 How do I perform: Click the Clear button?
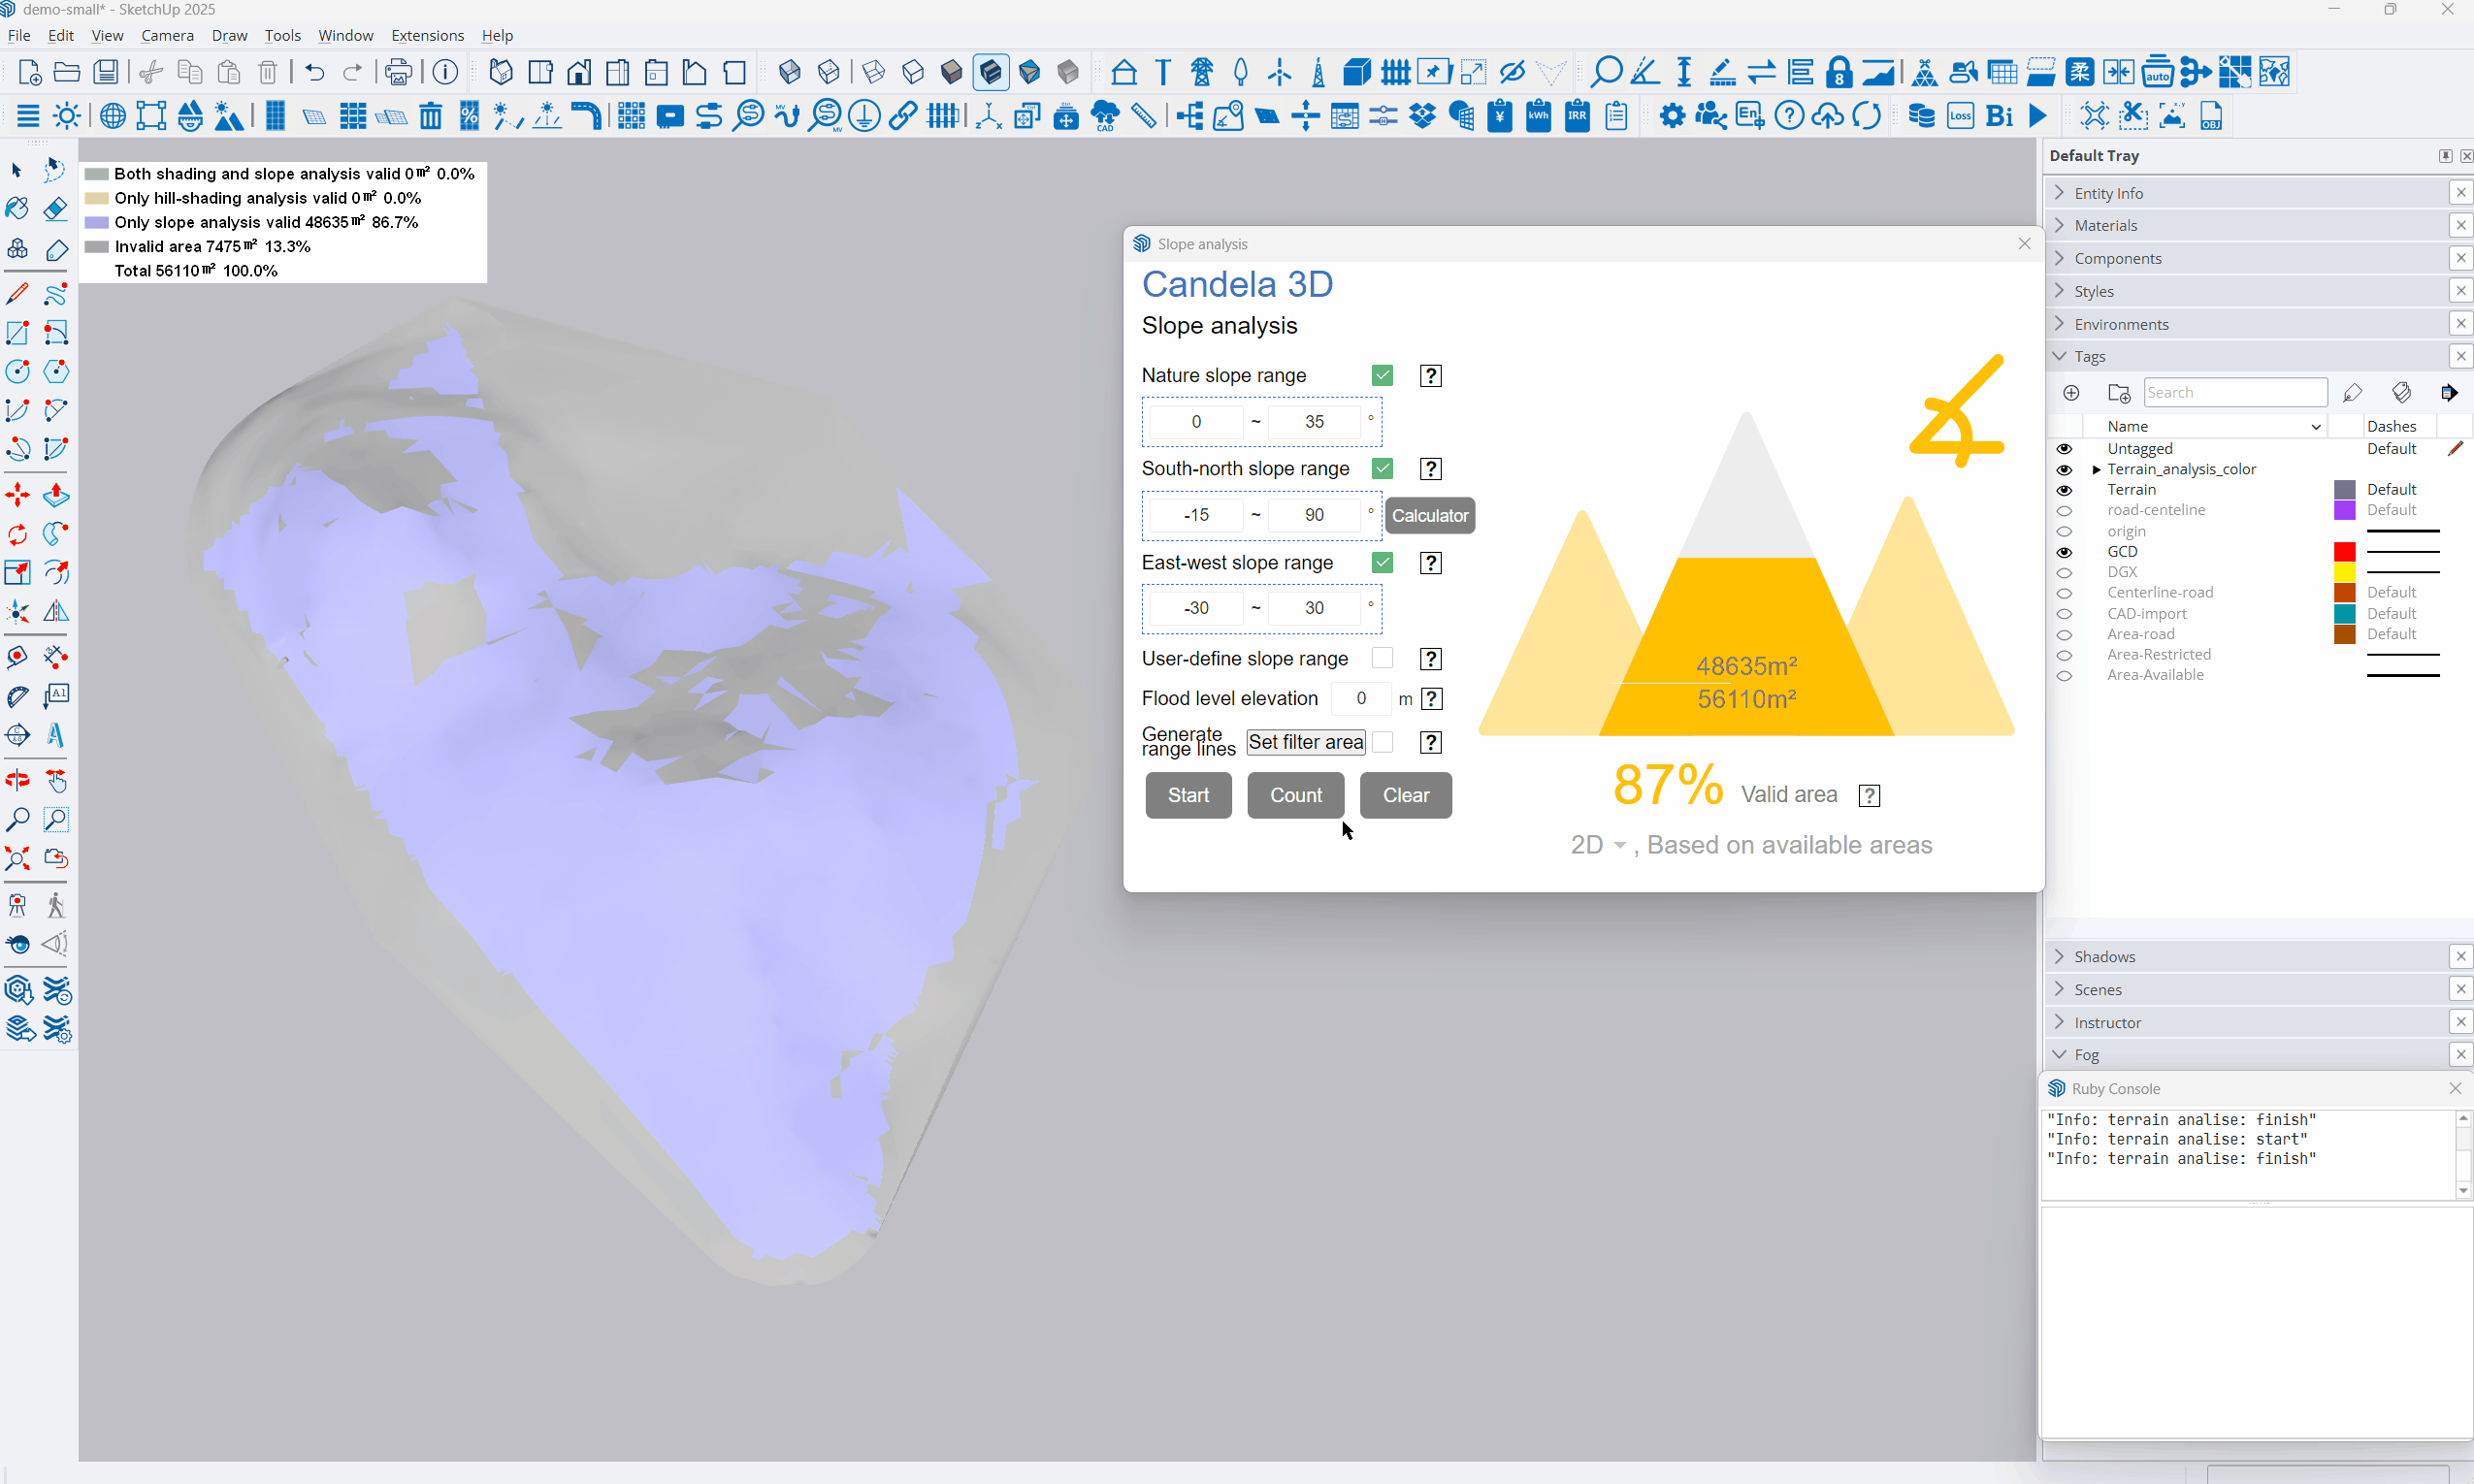tap(1405, 795)
